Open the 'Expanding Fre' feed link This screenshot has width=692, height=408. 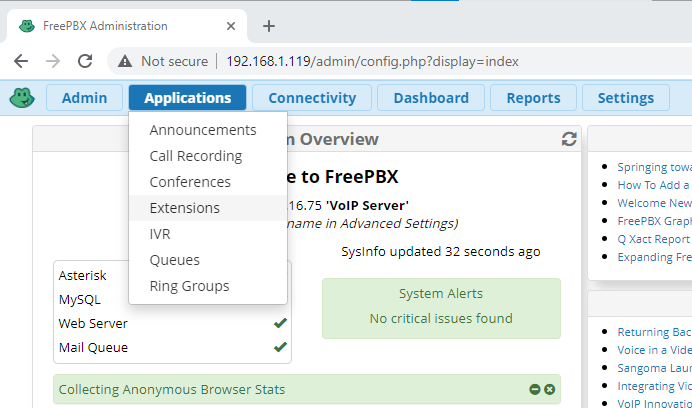pyautogui.click(x=654, y=257)
